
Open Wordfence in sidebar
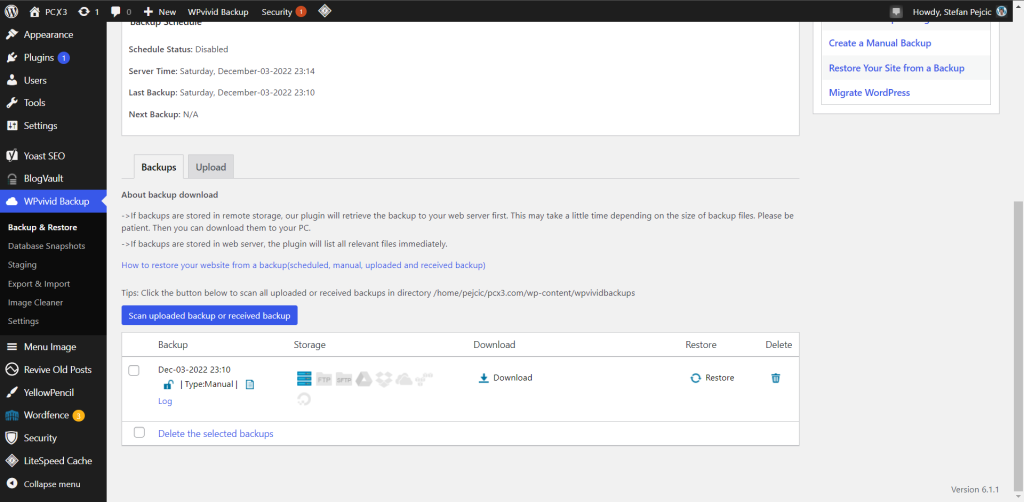tap(53, 415)
